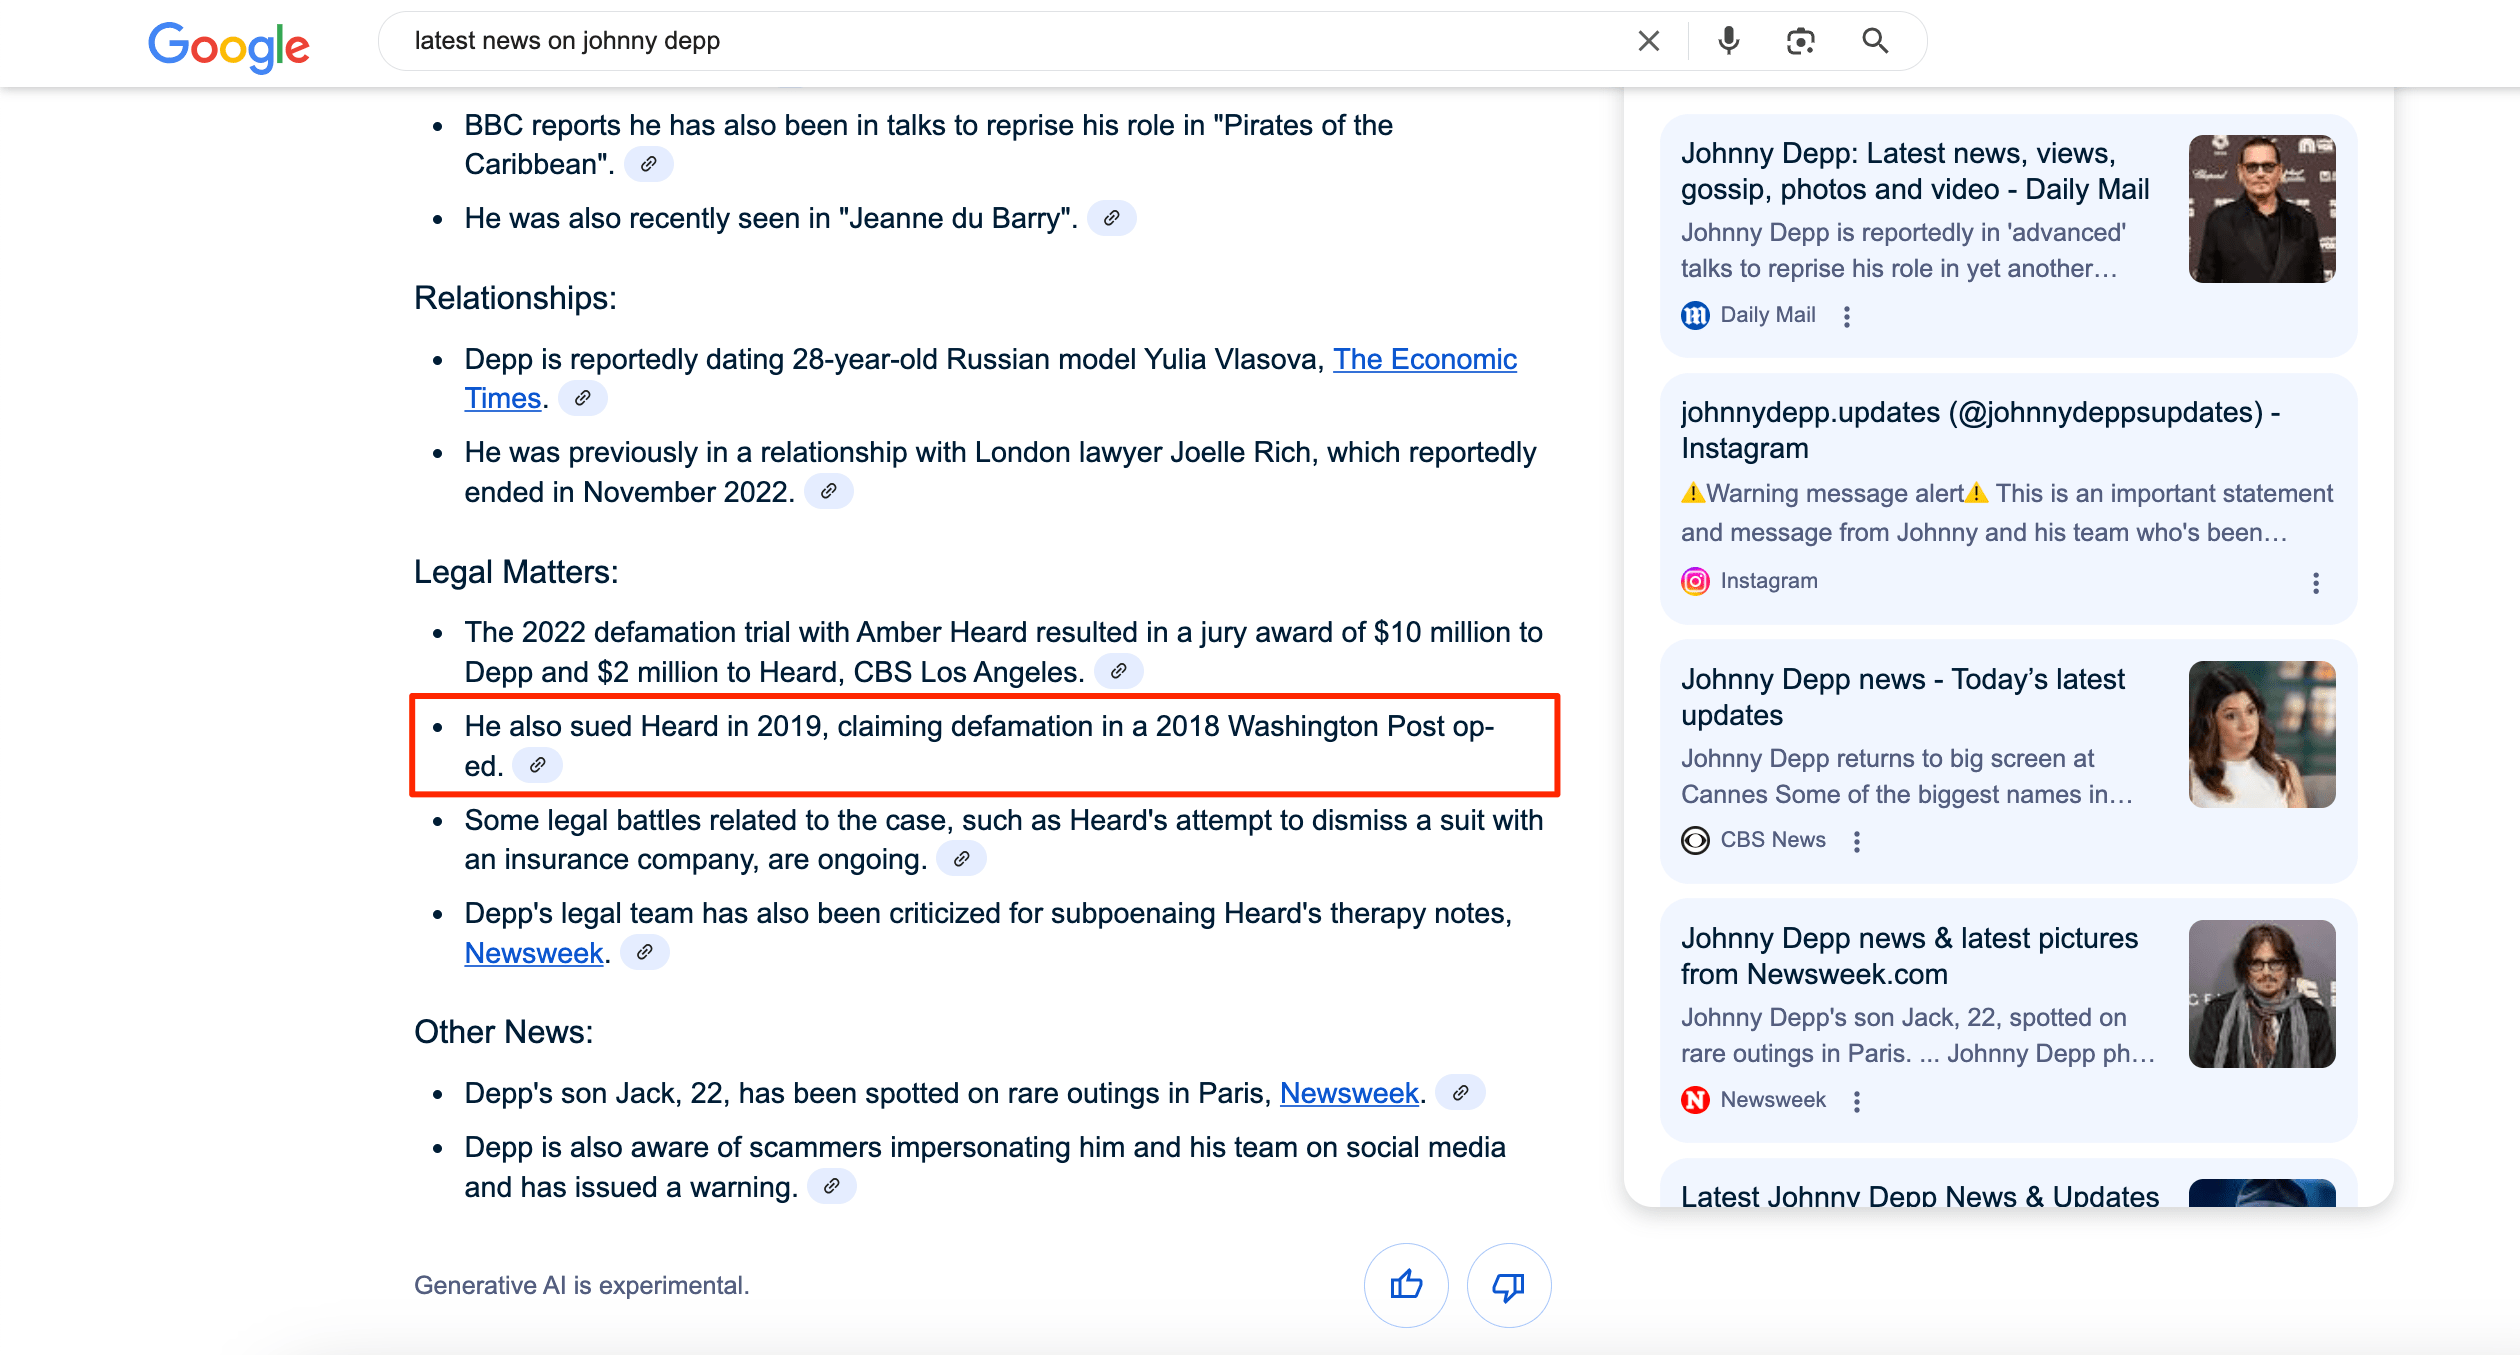Clear the search query with the X icon
The width and height of the screenshot is (2520, 1355).
point(1649,41)
